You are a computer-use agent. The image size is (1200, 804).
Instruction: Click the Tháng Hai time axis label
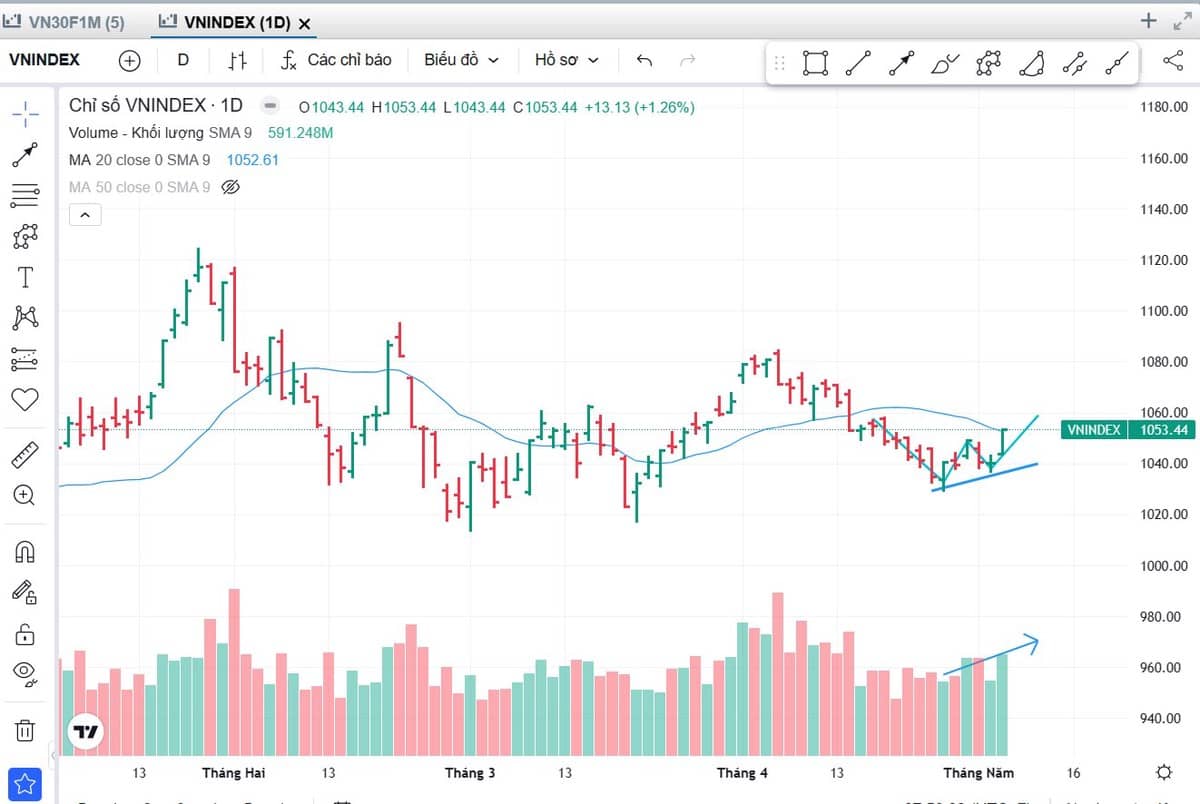234,773
